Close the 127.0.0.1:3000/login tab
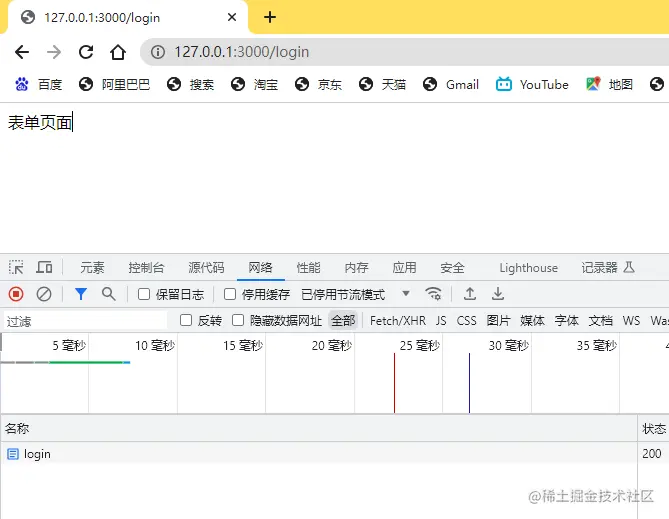 232,17
